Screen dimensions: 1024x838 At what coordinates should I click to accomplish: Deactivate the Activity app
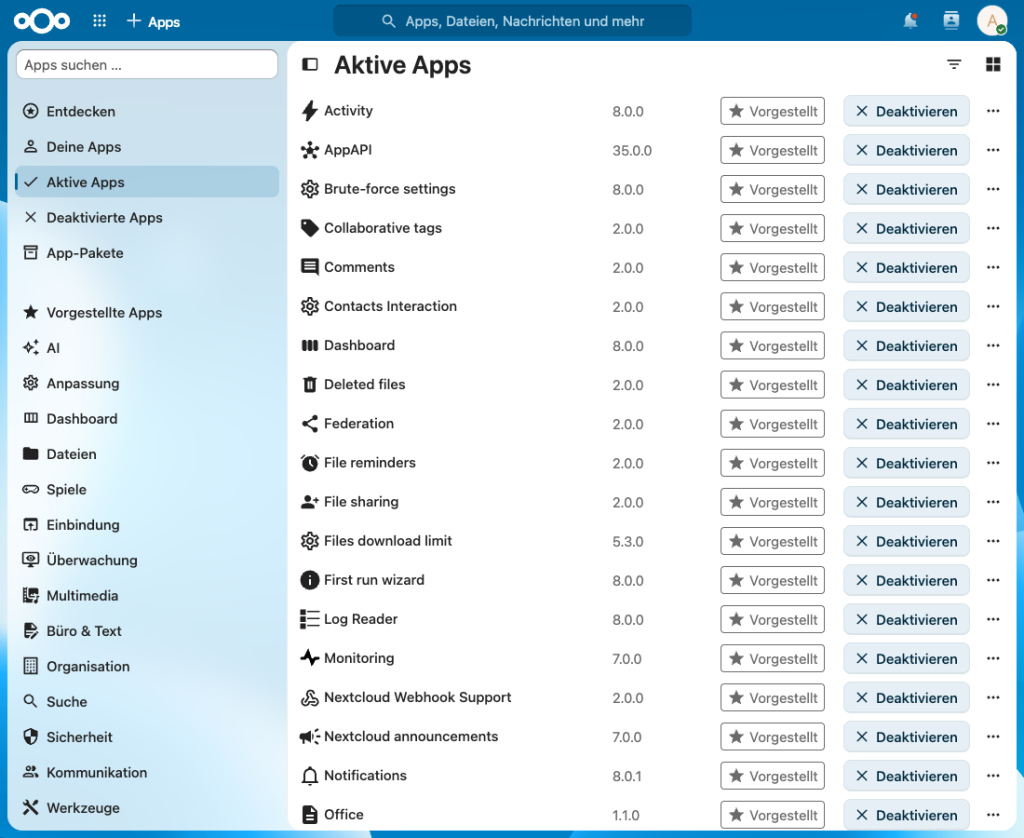pos(906,111)
